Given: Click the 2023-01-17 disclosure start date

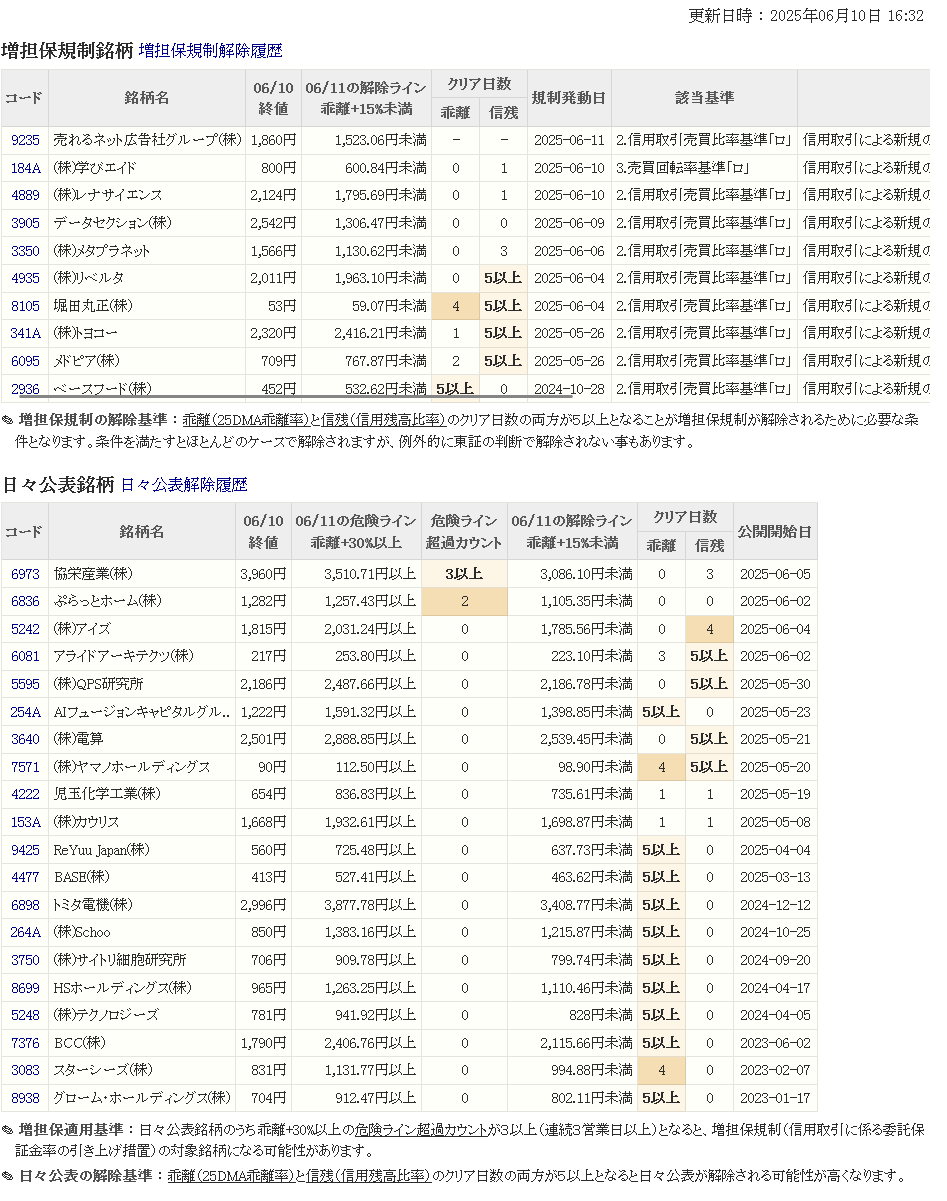Looking at the screenshot, I should [775, 1098].
